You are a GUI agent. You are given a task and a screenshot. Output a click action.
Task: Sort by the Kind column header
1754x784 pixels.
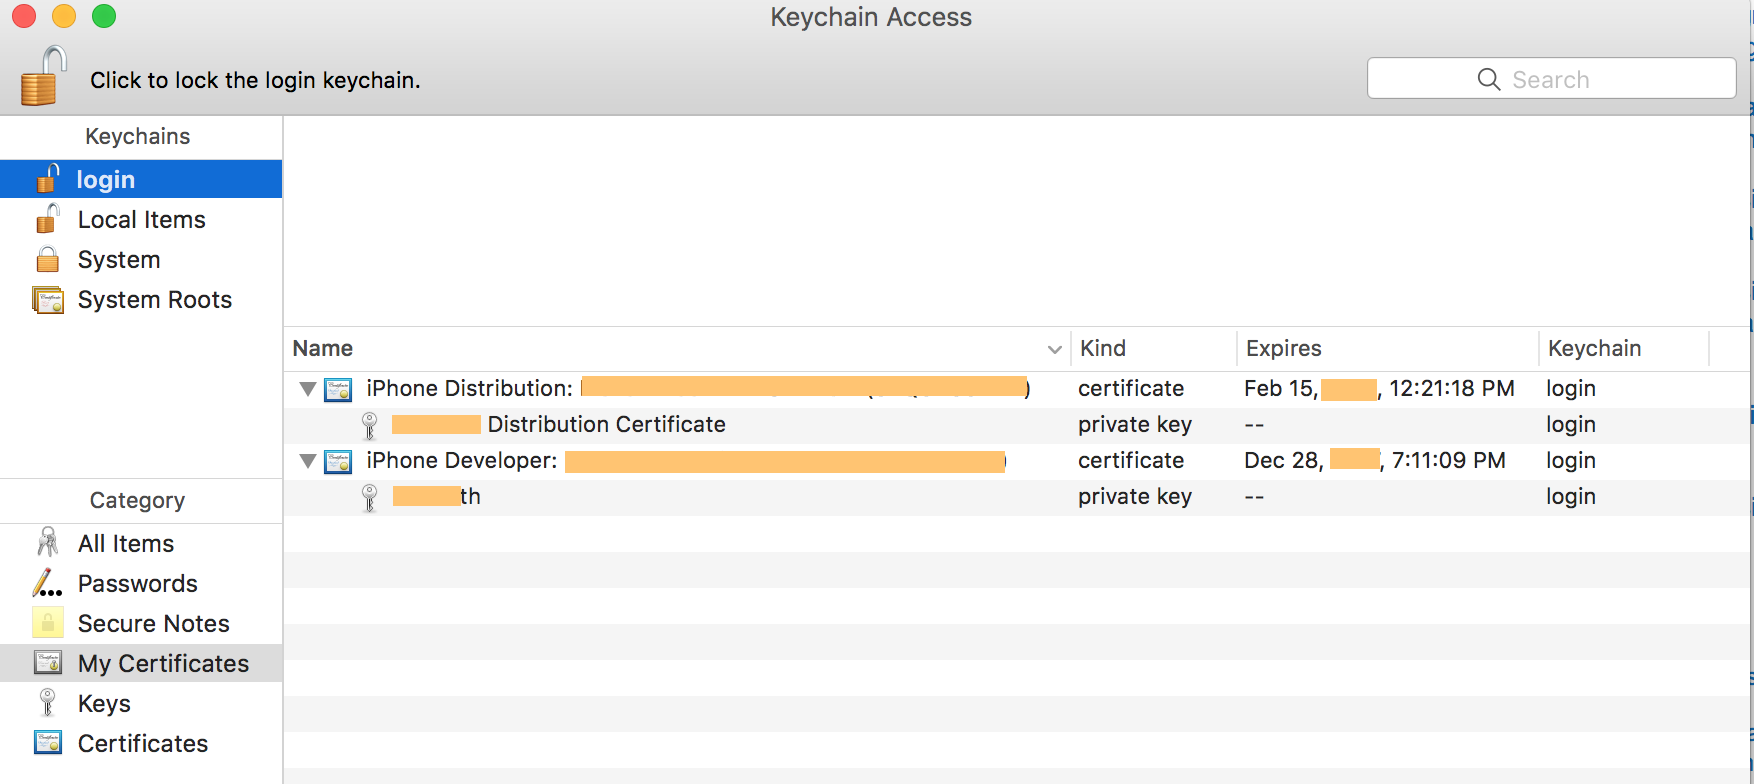coord(1103,349)
